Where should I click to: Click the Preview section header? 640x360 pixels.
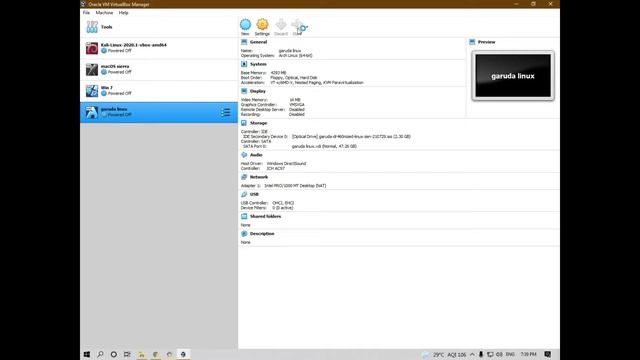tap(487, 42)
